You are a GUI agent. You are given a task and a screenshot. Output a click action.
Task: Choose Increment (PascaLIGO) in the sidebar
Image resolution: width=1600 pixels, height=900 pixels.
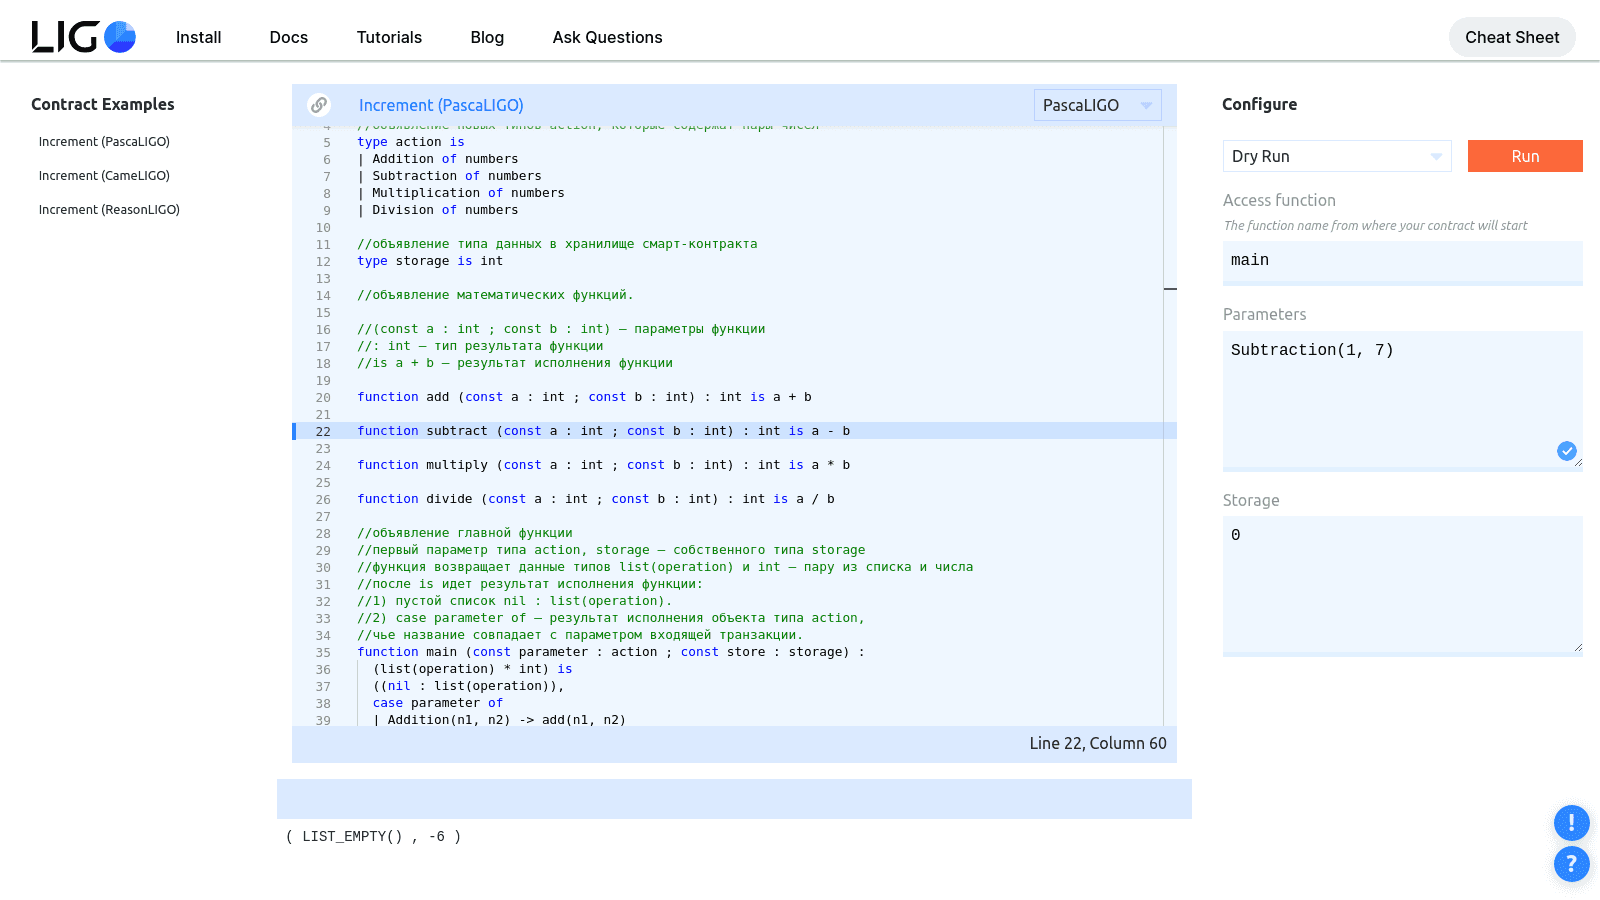tap(104, 142)
